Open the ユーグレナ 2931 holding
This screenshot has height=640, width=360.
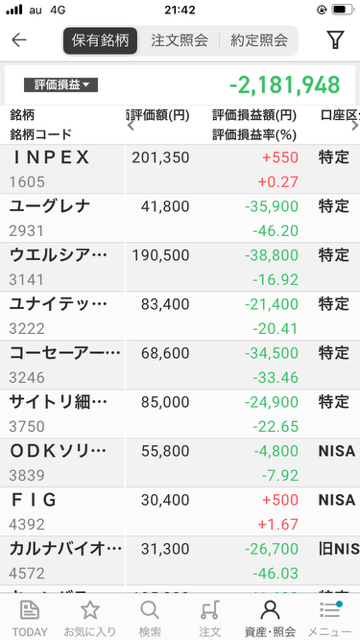tap(180, 218)
